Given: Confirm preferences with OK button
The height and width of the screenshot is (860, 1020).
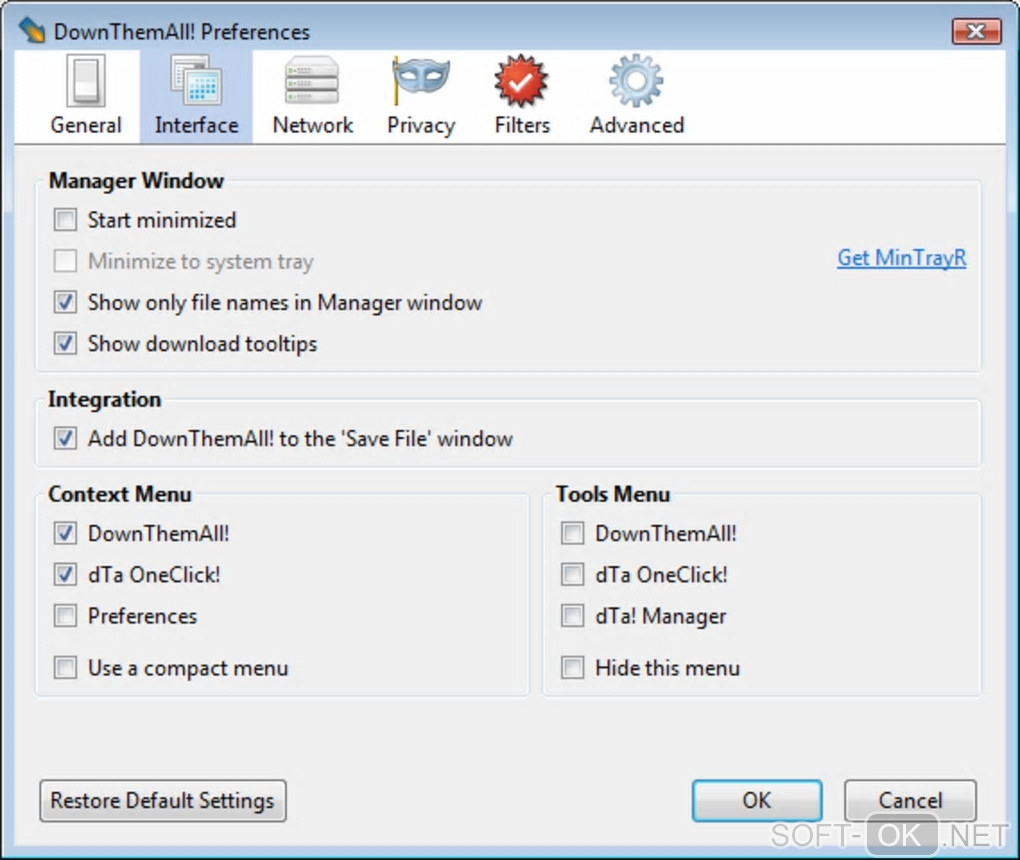Looking at the screenshot, I should tap(757, 801).
